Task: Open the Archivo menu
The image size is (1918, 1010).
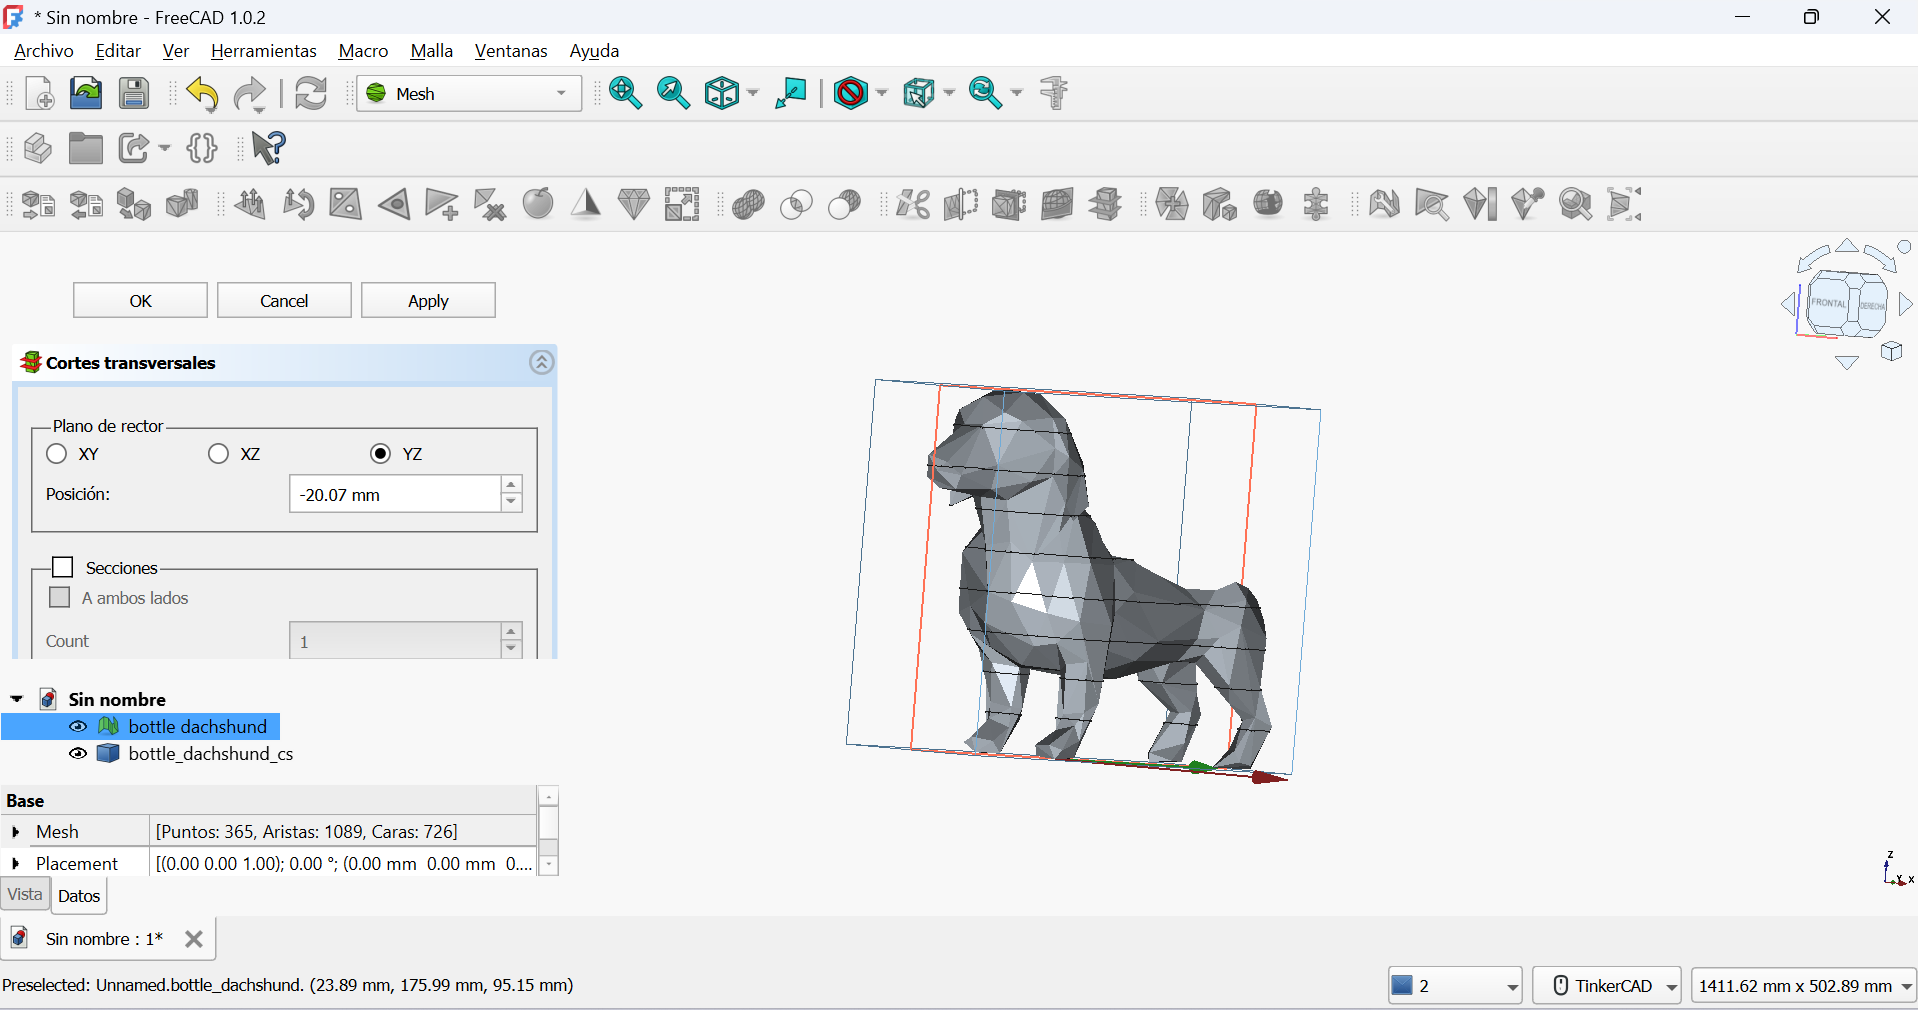Action: click(x=44, y=51)
